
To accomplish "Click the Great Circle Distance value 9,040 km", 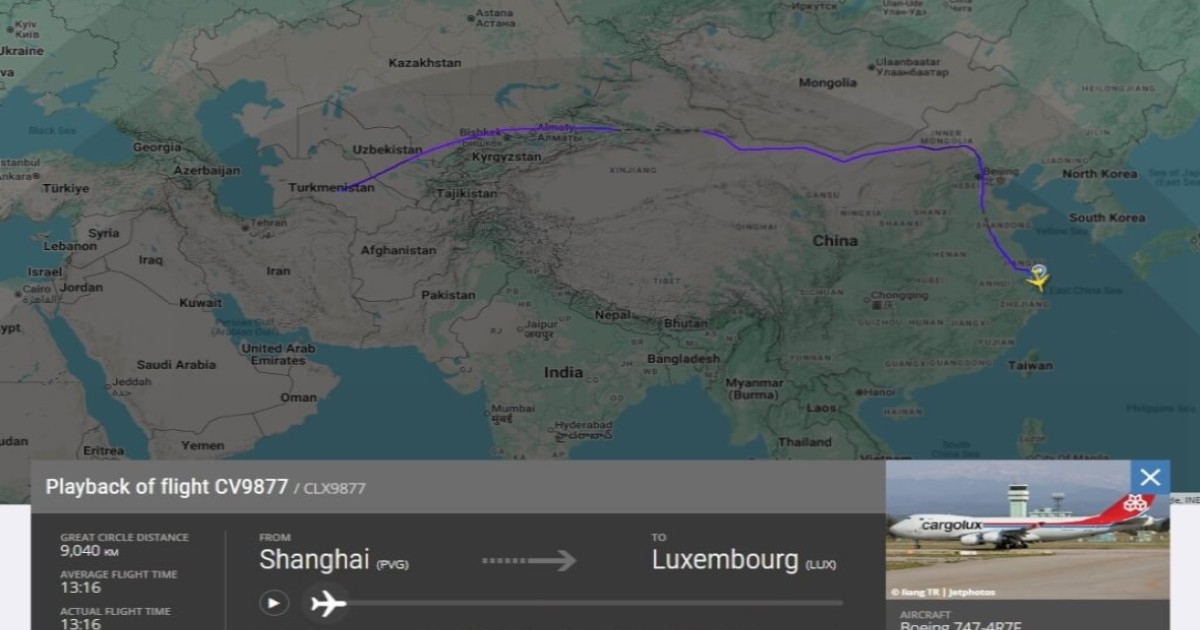I will [88, 550].
